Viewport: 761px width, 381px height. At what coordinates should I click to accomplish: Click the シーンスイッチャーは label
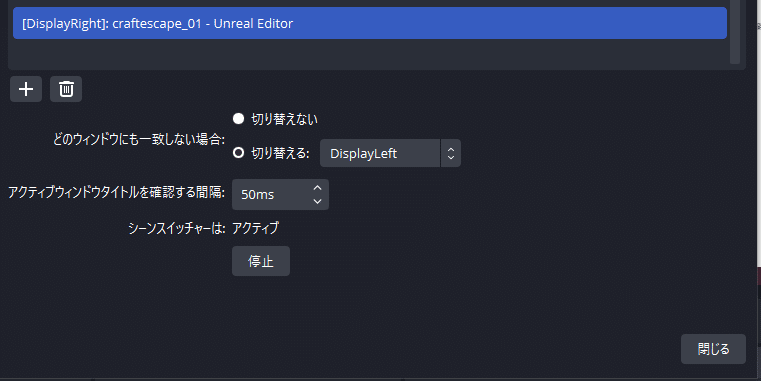(177, 228)
